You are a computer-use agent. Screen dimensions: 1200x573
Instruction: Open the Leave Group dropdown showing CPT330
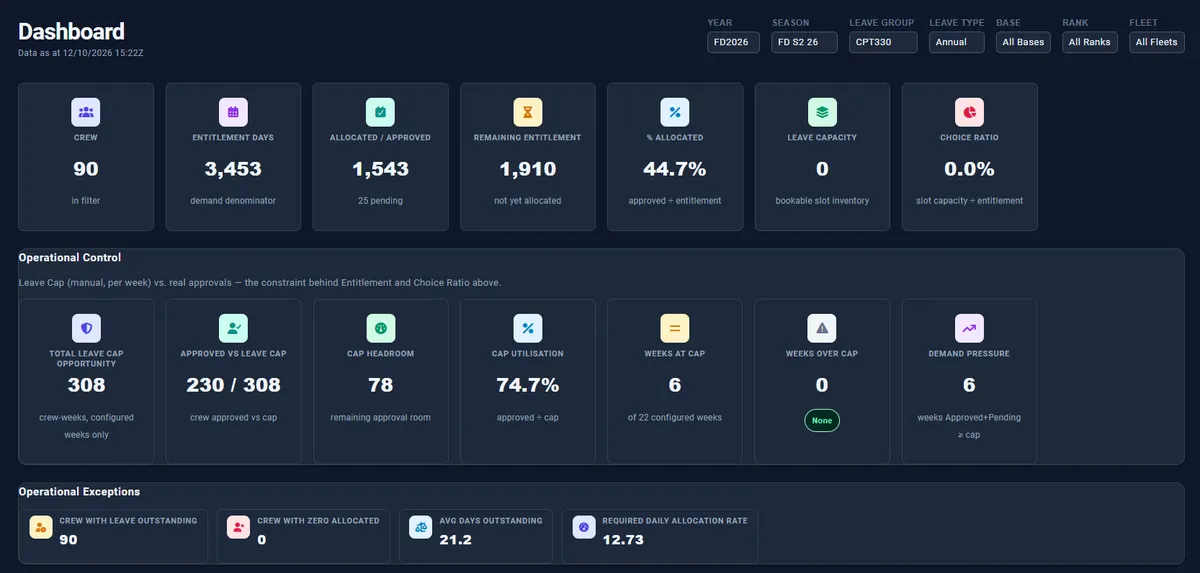click(x=883, y=42)
